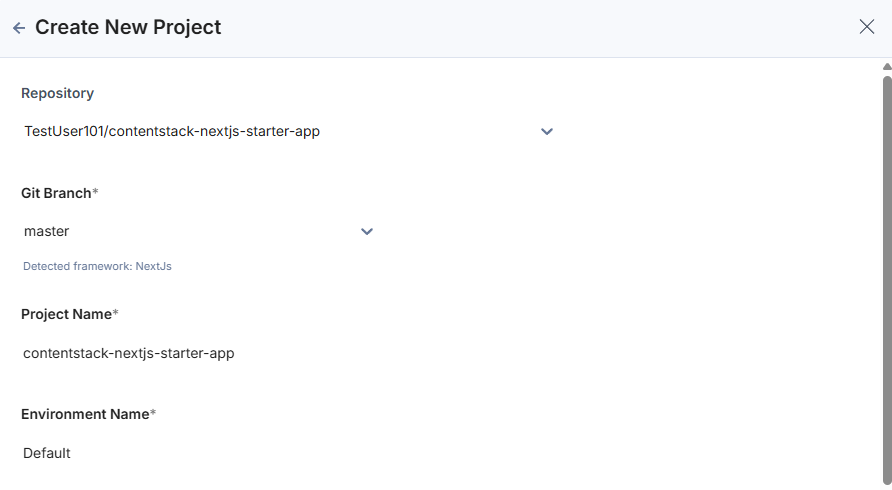Click the TestUser101/contentstack-nextjs-starter-app repository text

coord(172,131)
